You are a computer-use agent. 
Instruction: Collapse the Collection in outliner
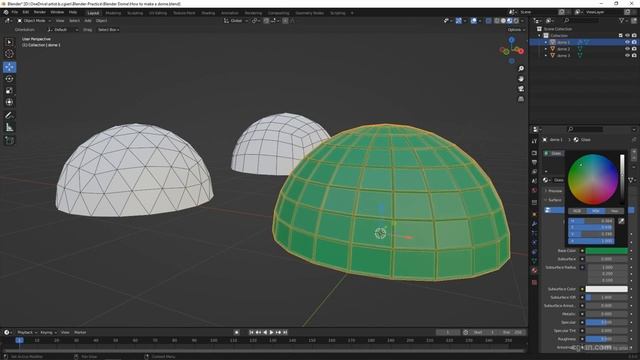540,36
